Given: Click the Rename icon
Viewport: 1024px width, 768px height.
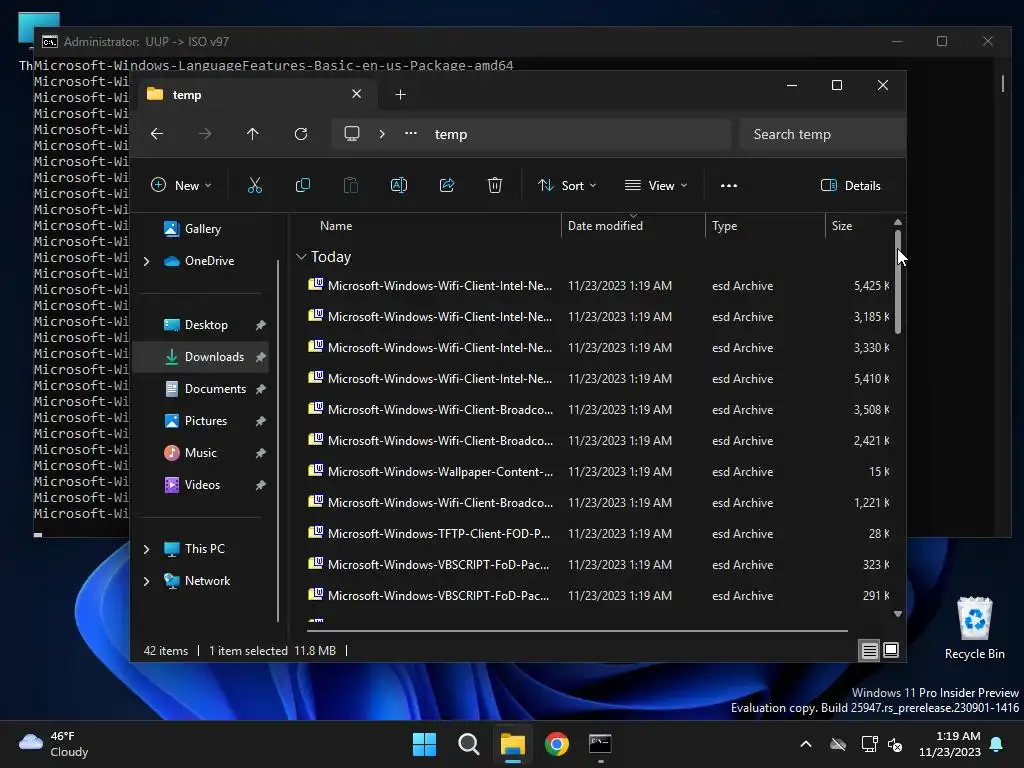Looking at the screenshot, I should coord(398,185).
